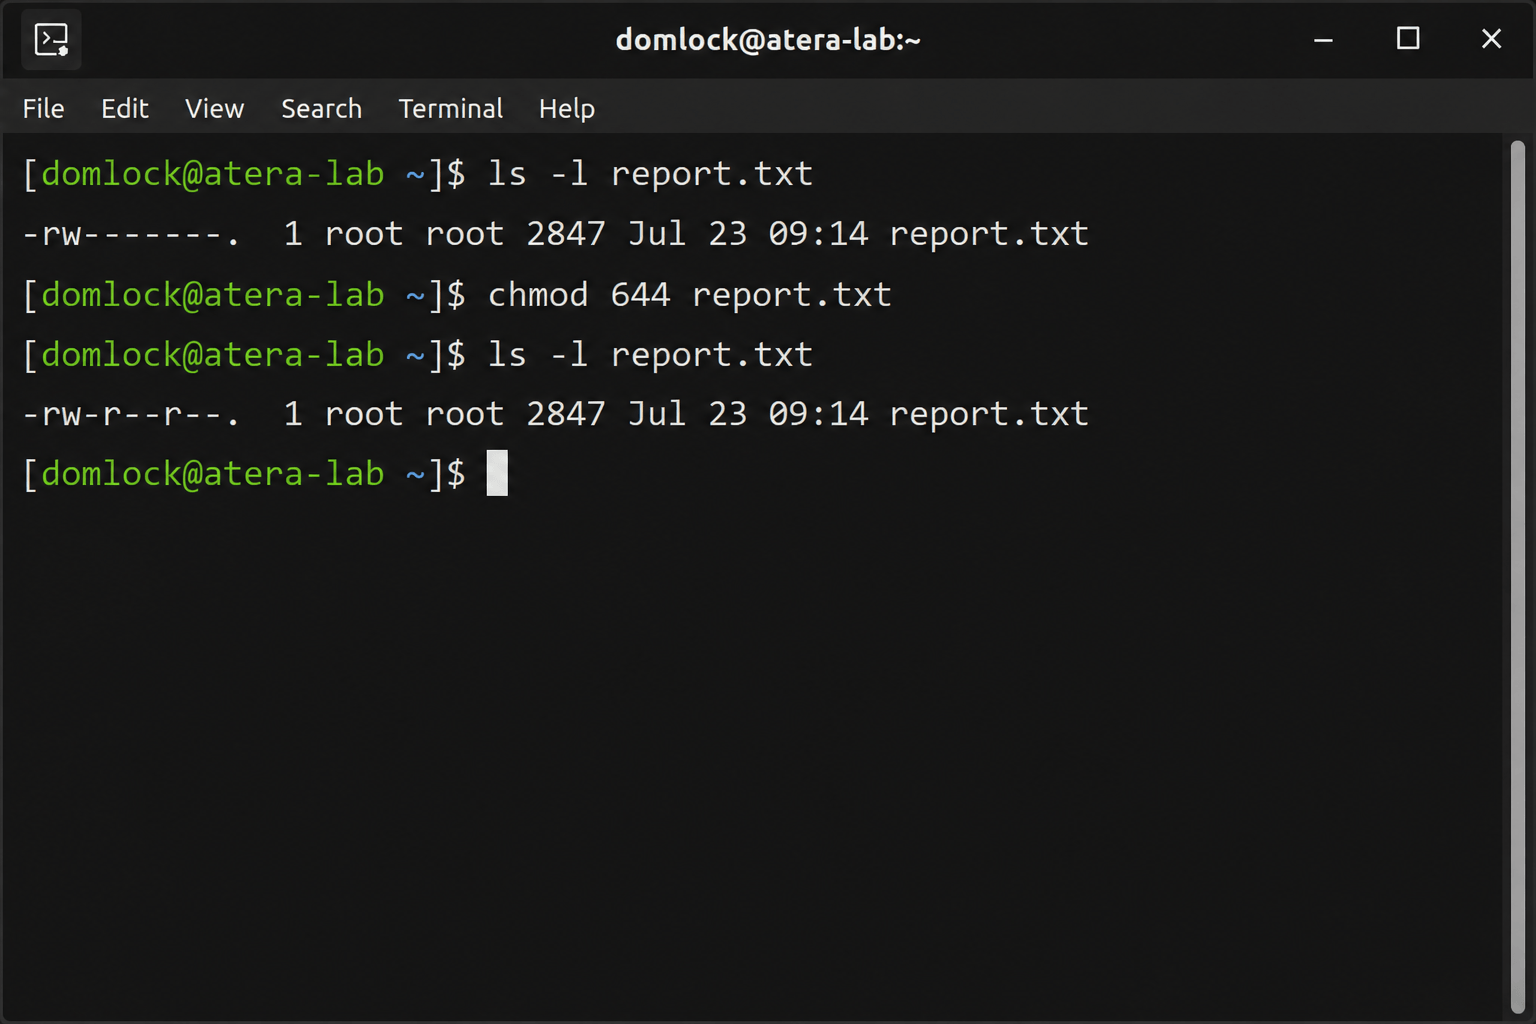This screenshot has height=1024, width=1536.
Task: Click the '-rw-r--r--.' permissions string
Action: click(132, 414)
